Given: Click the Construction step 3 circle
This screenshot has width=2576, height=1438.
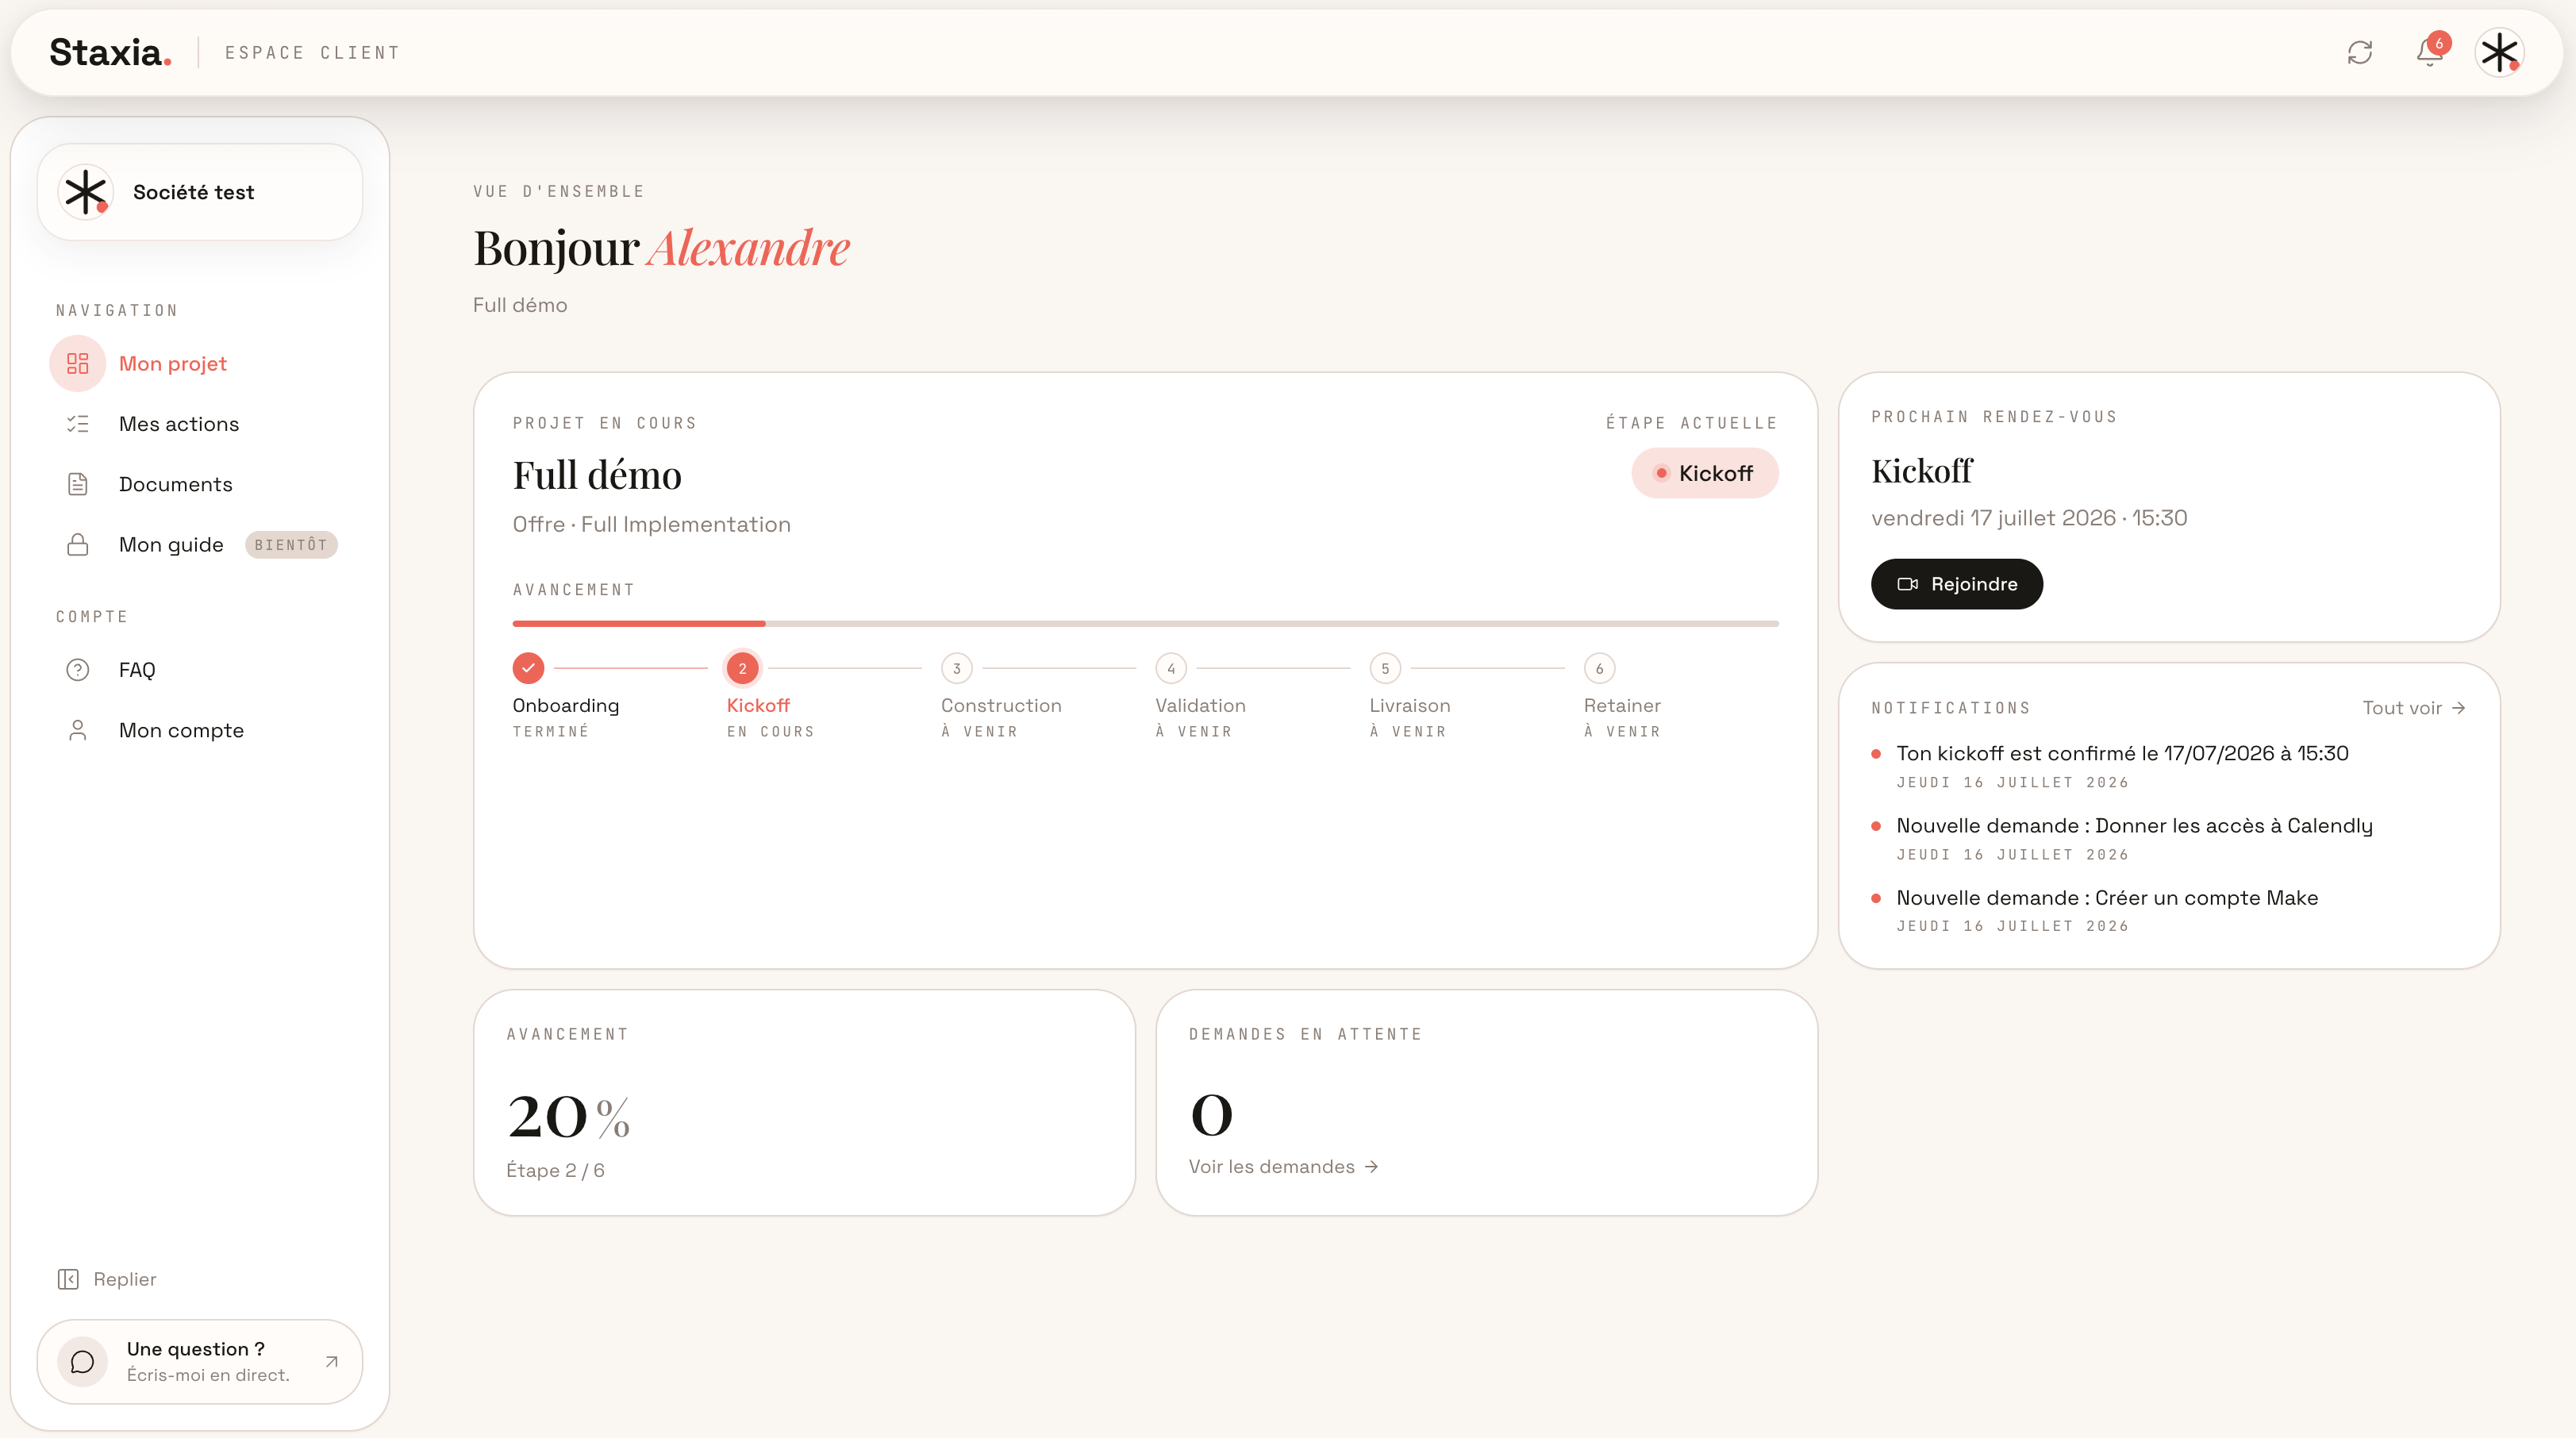Looking at the screenshot, I should point(957,668).
